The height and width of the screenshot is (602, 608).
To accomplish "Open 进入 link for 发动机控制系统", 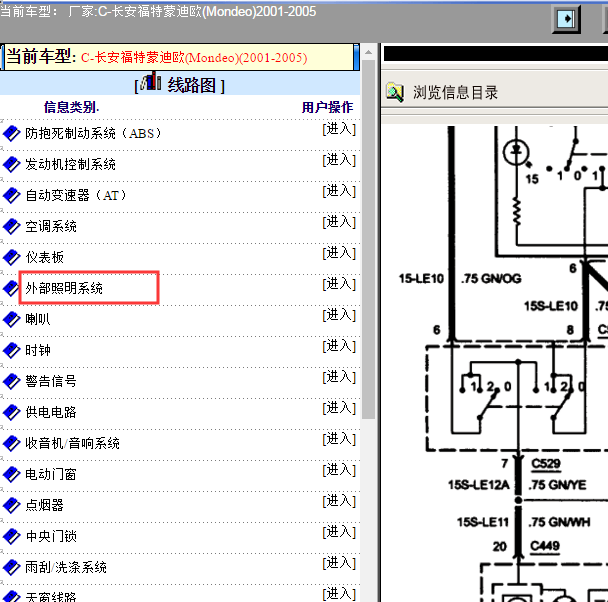I will click(339, 160).
